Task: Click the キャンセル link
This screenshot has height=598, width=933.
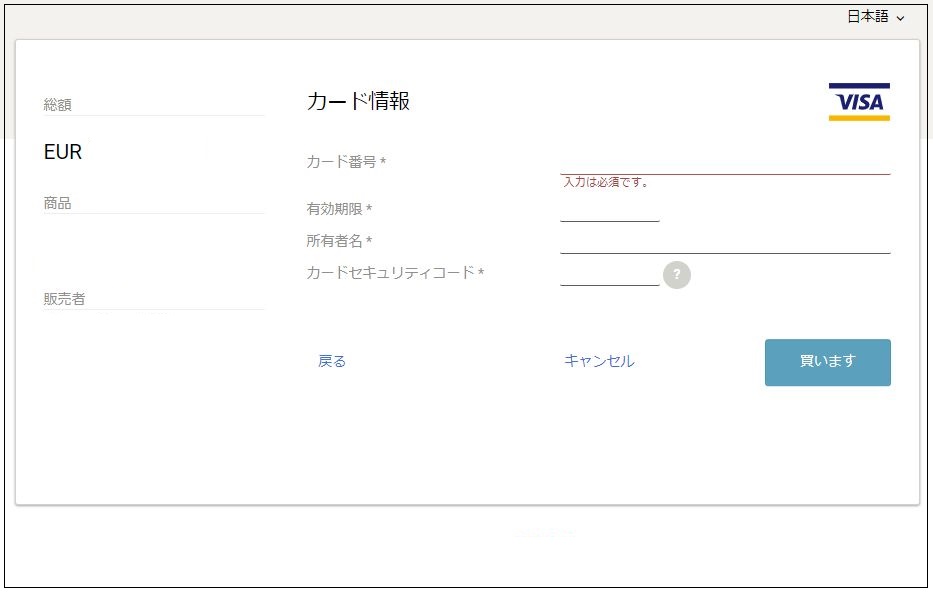Action: coord(599,361)
